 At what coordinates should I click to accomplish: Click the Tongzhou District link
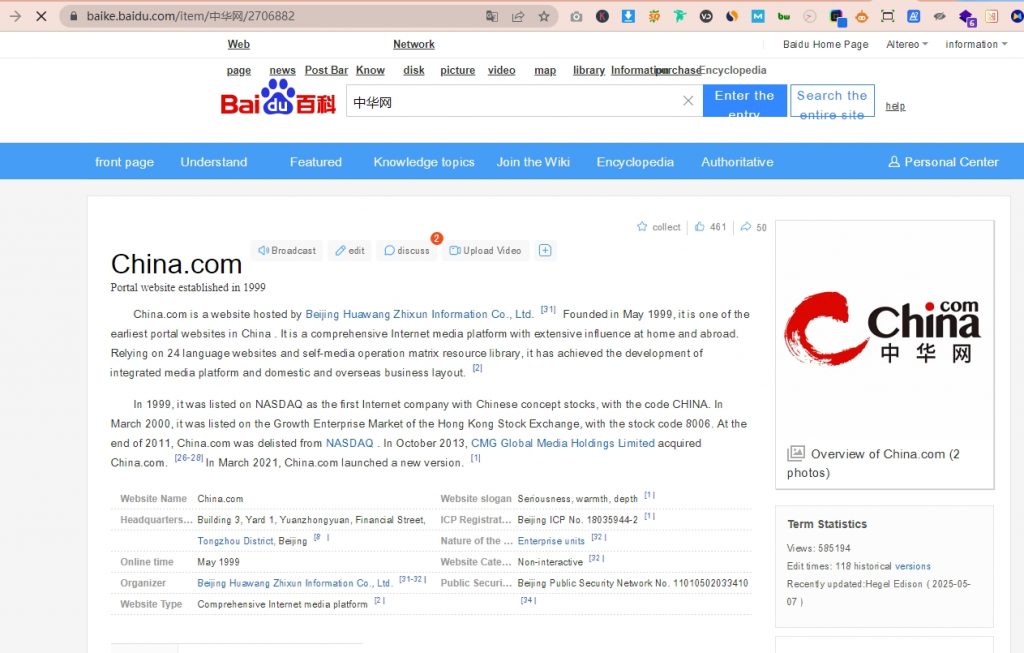coord(235,541)
